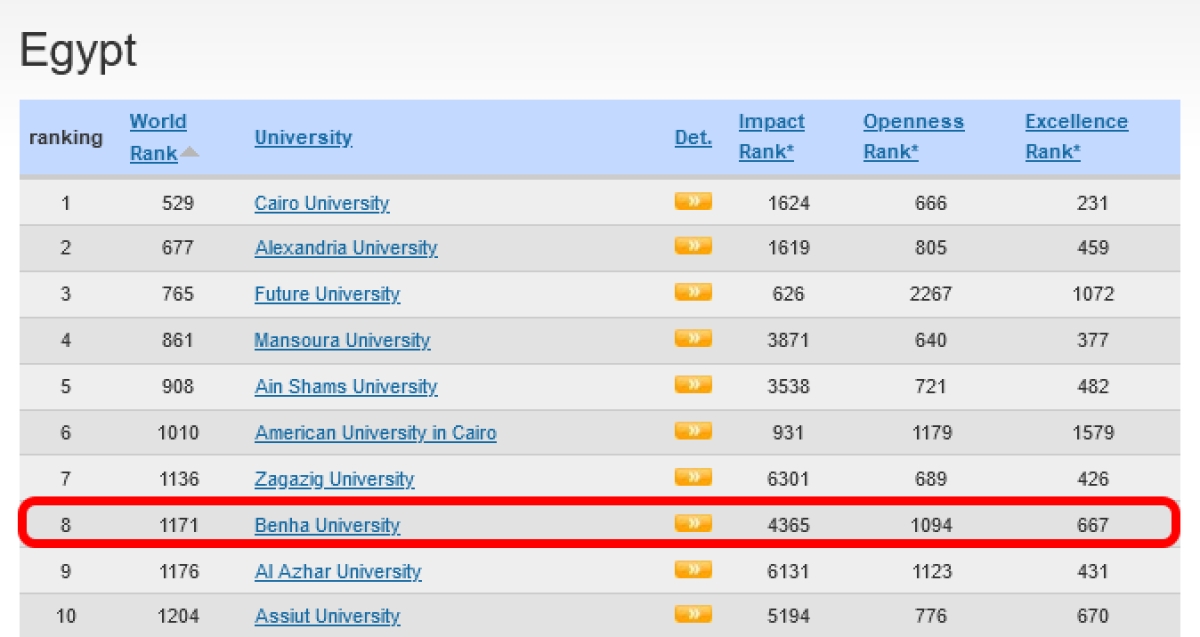Click the World Rank header link
1200x637 pixels.
(157, 137)
